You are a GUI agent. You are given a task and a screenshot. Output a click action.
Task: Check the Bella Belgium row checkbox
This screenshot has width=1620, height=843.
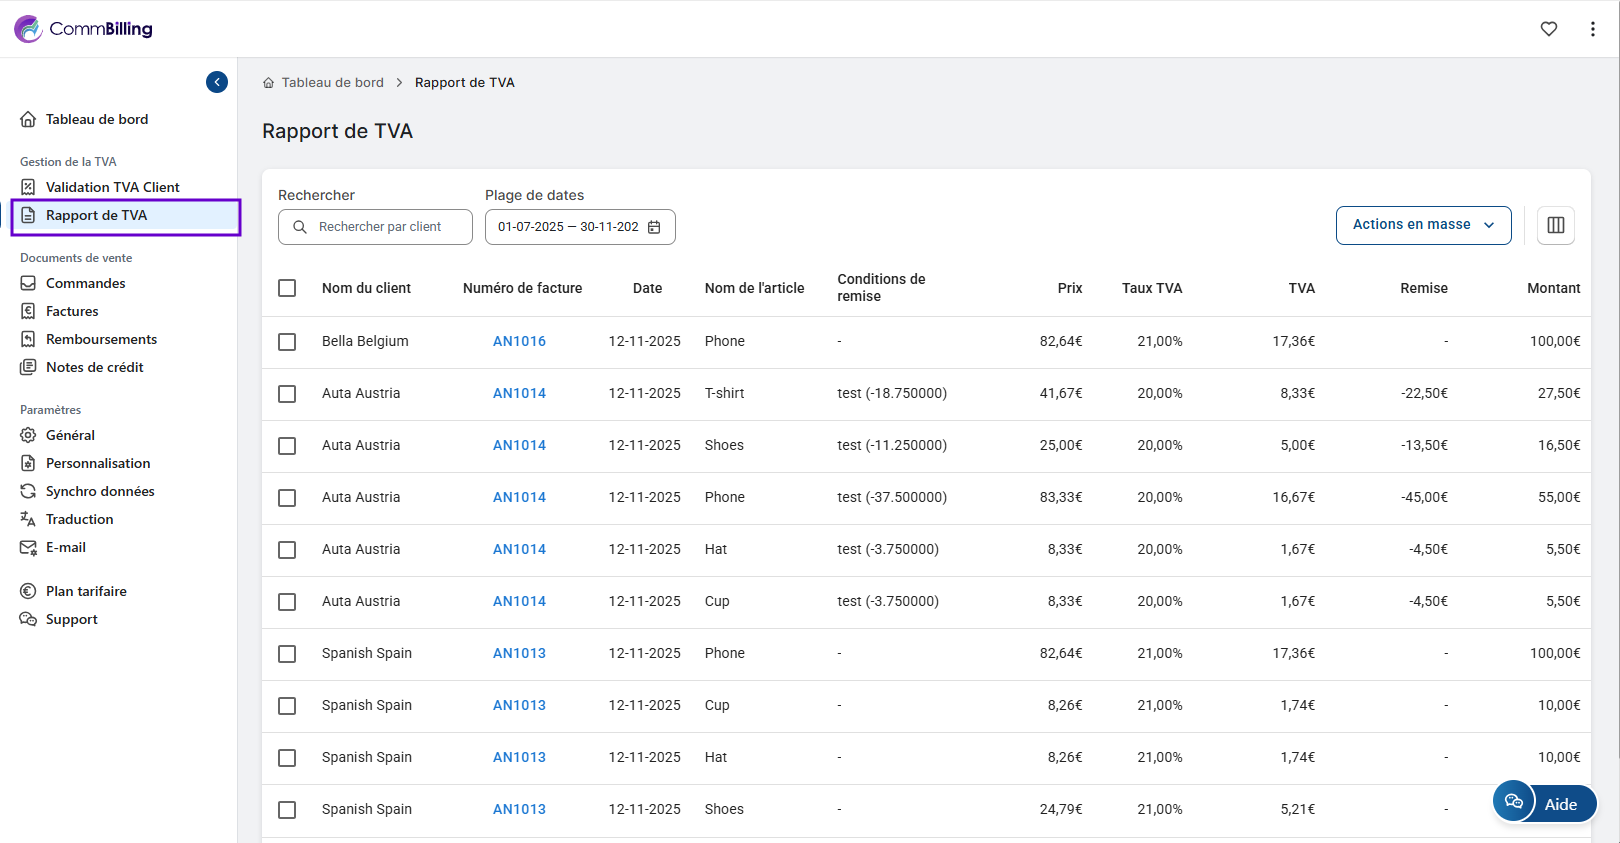pyautogui.click(x=287, y=342)
